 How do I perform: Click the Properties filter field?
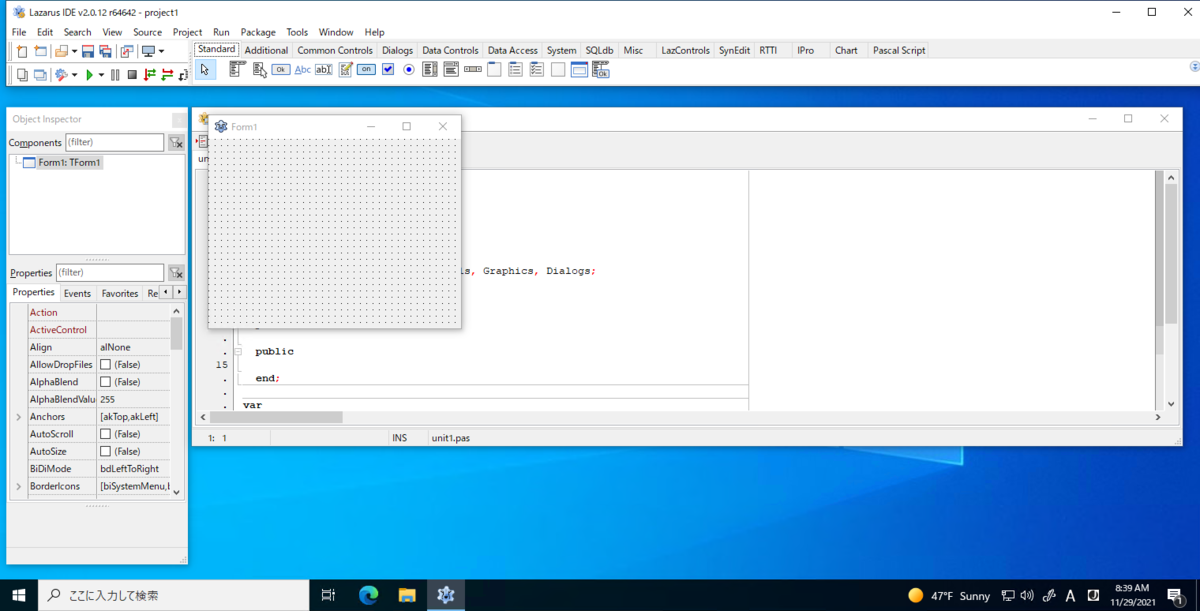(x=110, y=273)
